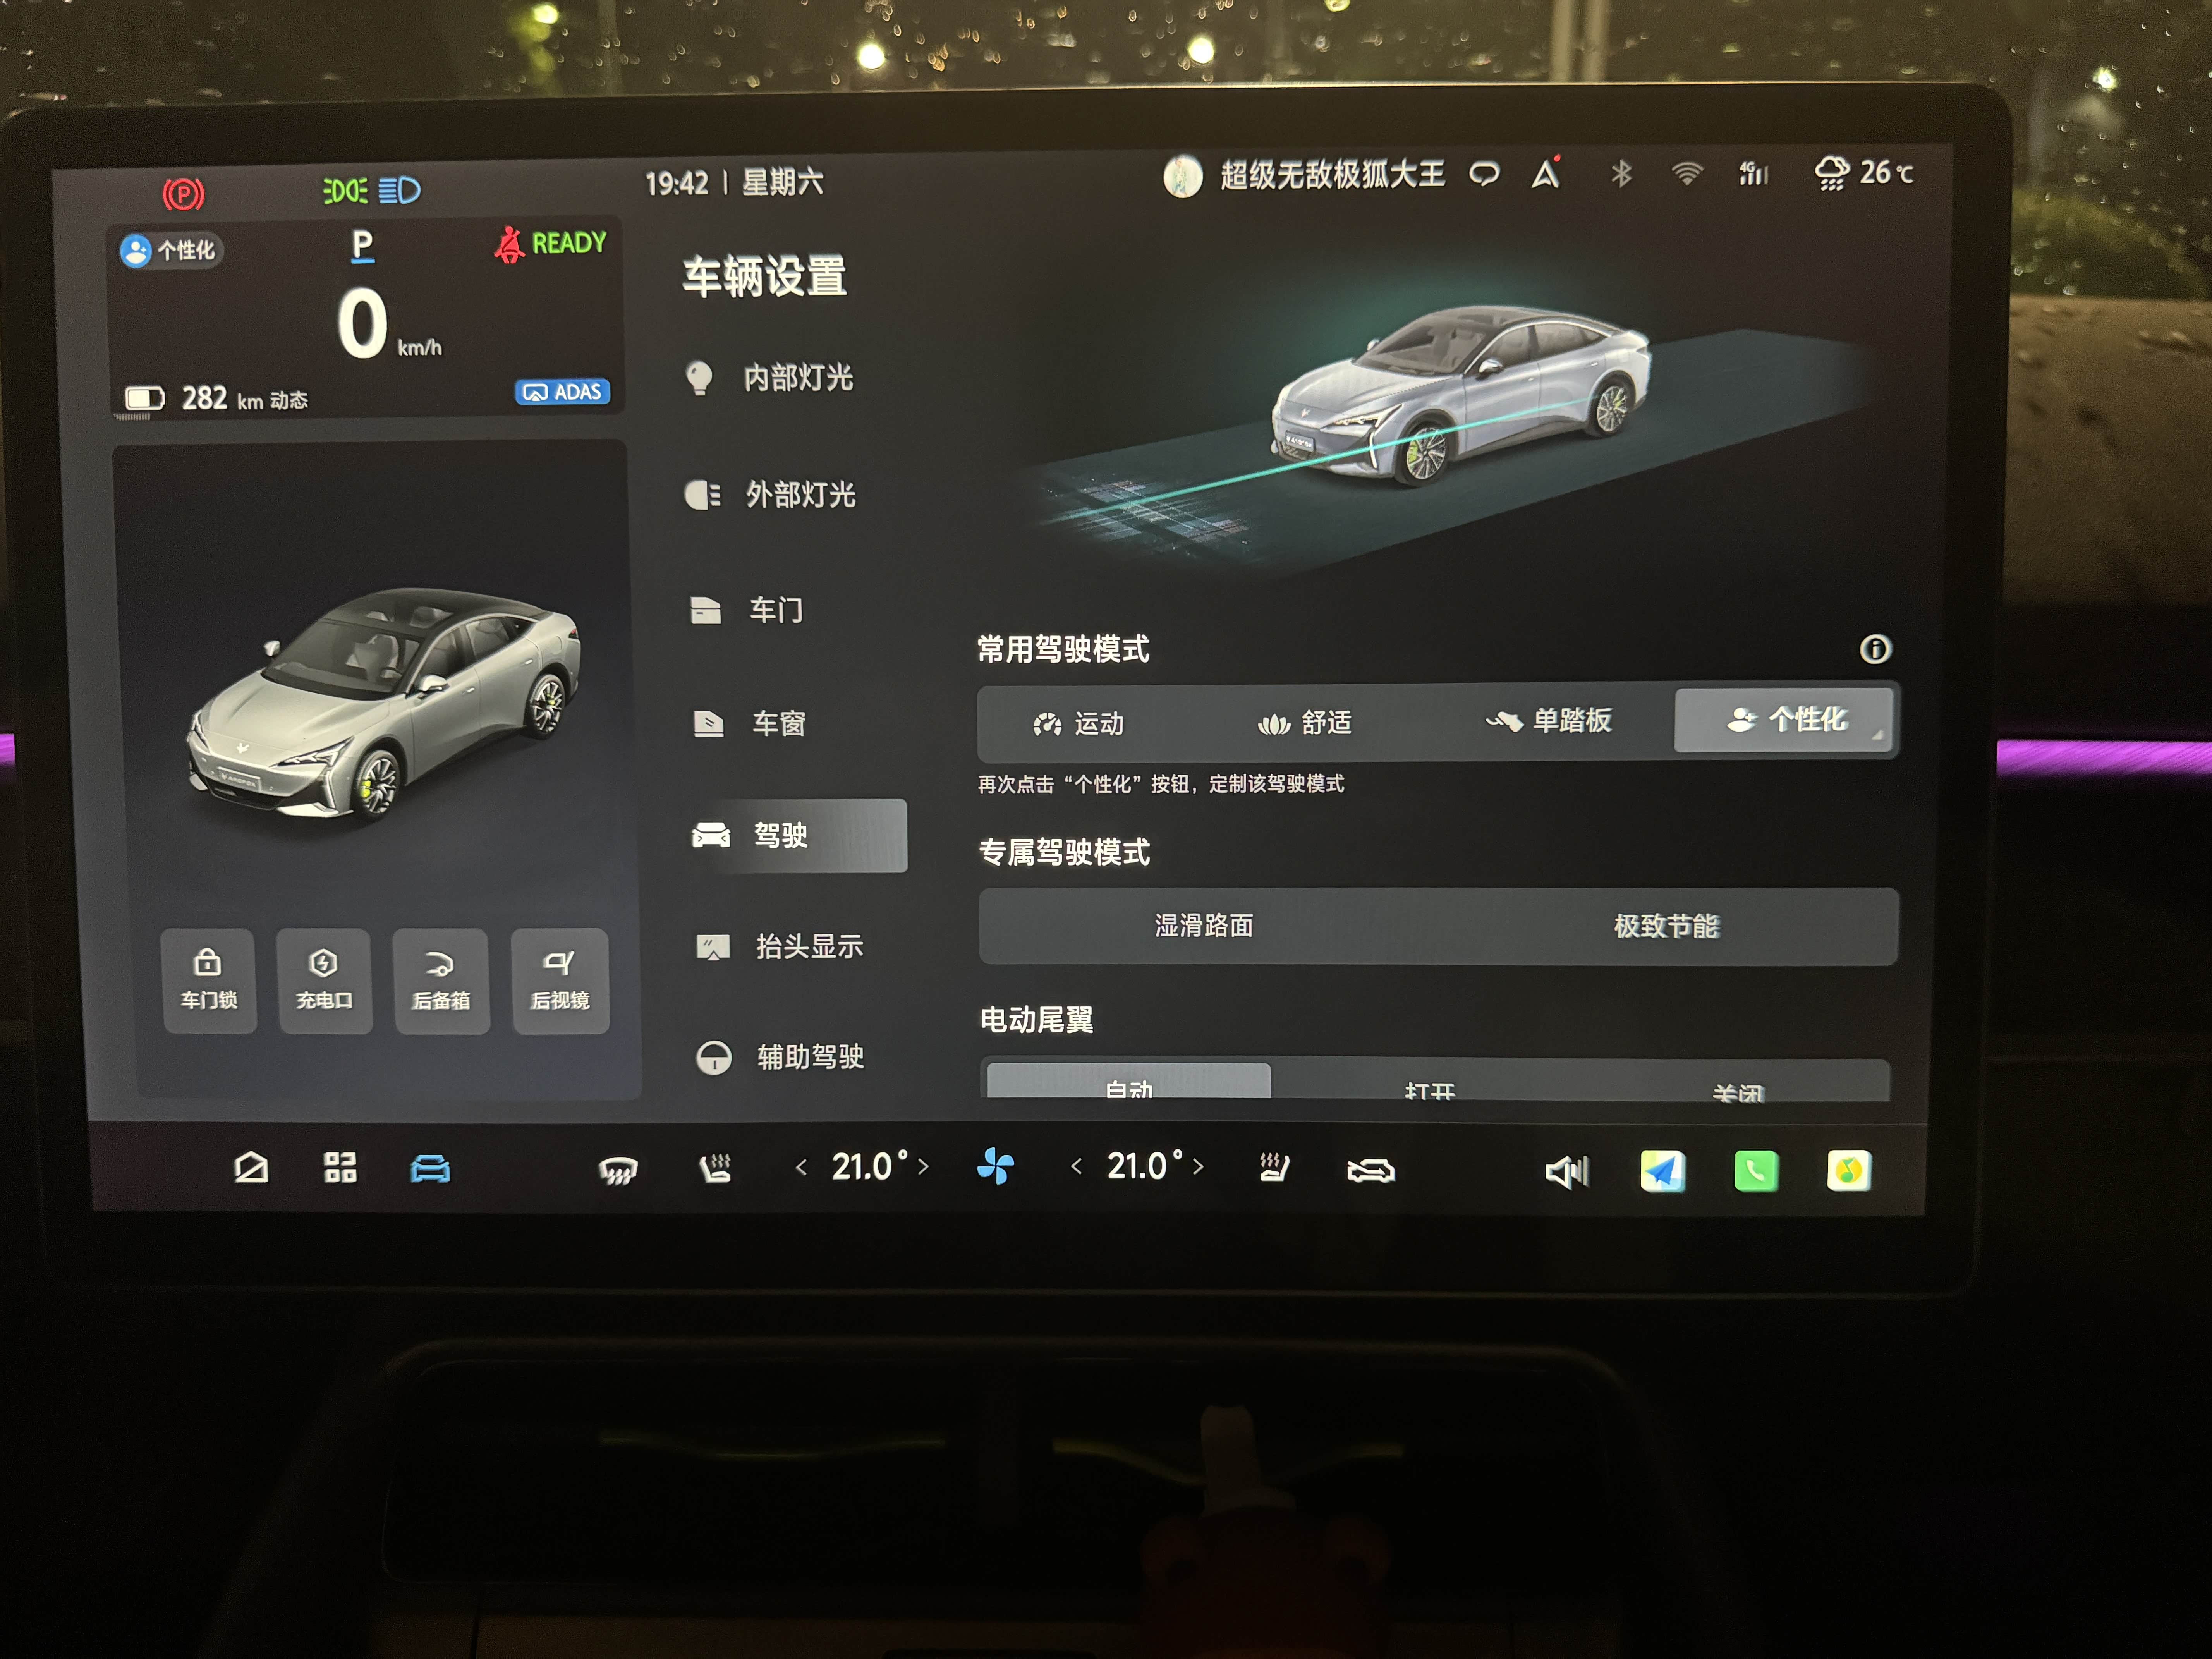This screenshot has height=1659, width=2212.
Task: Open the apps grid icon
Action: 340,1167
